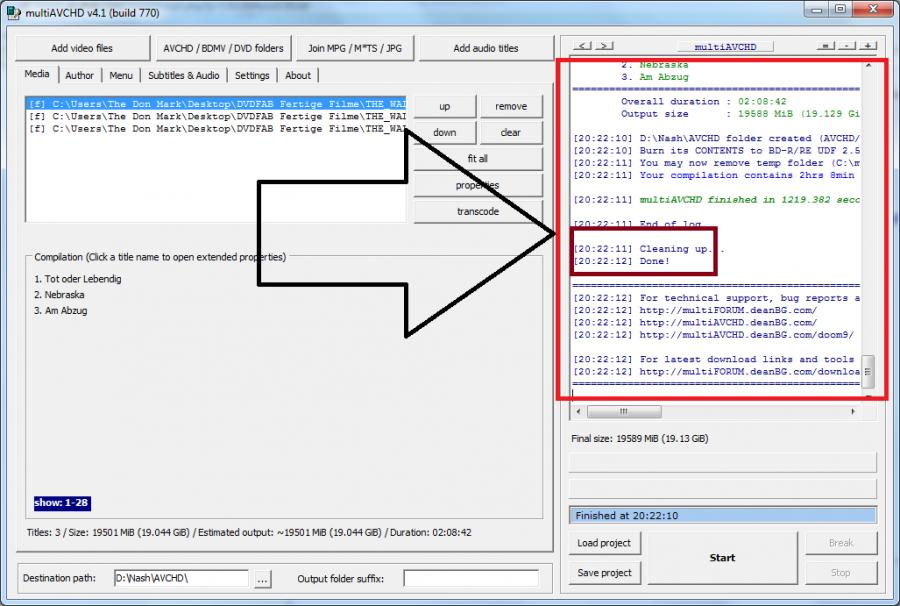Click the multiAVCHD app icon in title bar
Viewport: 900px width, 606px height.
tap(13, 12)
